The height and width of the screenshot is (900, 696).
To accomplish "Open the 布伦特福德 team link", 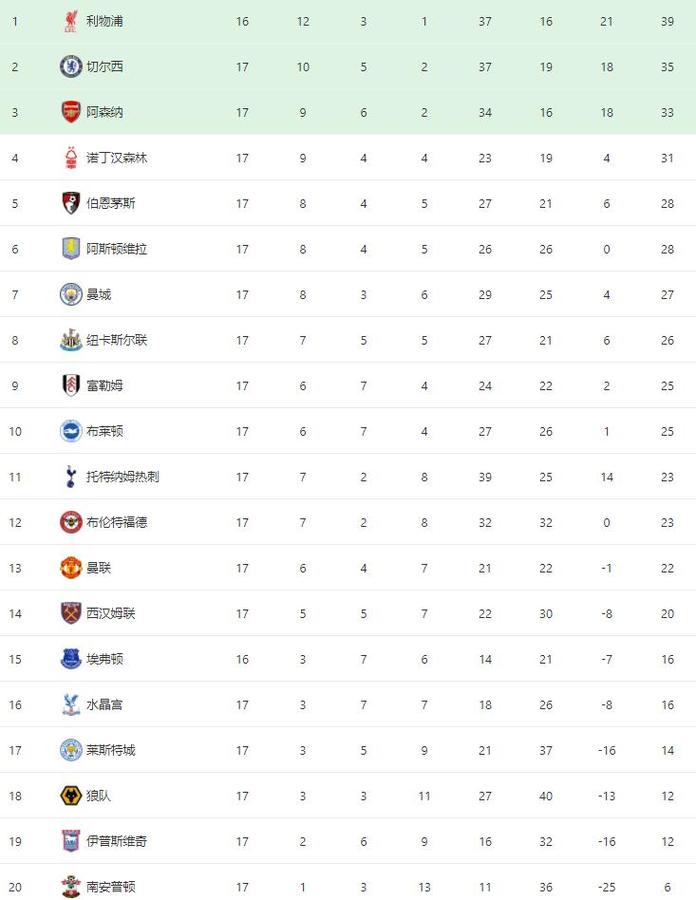I will (x=116, y=522).
